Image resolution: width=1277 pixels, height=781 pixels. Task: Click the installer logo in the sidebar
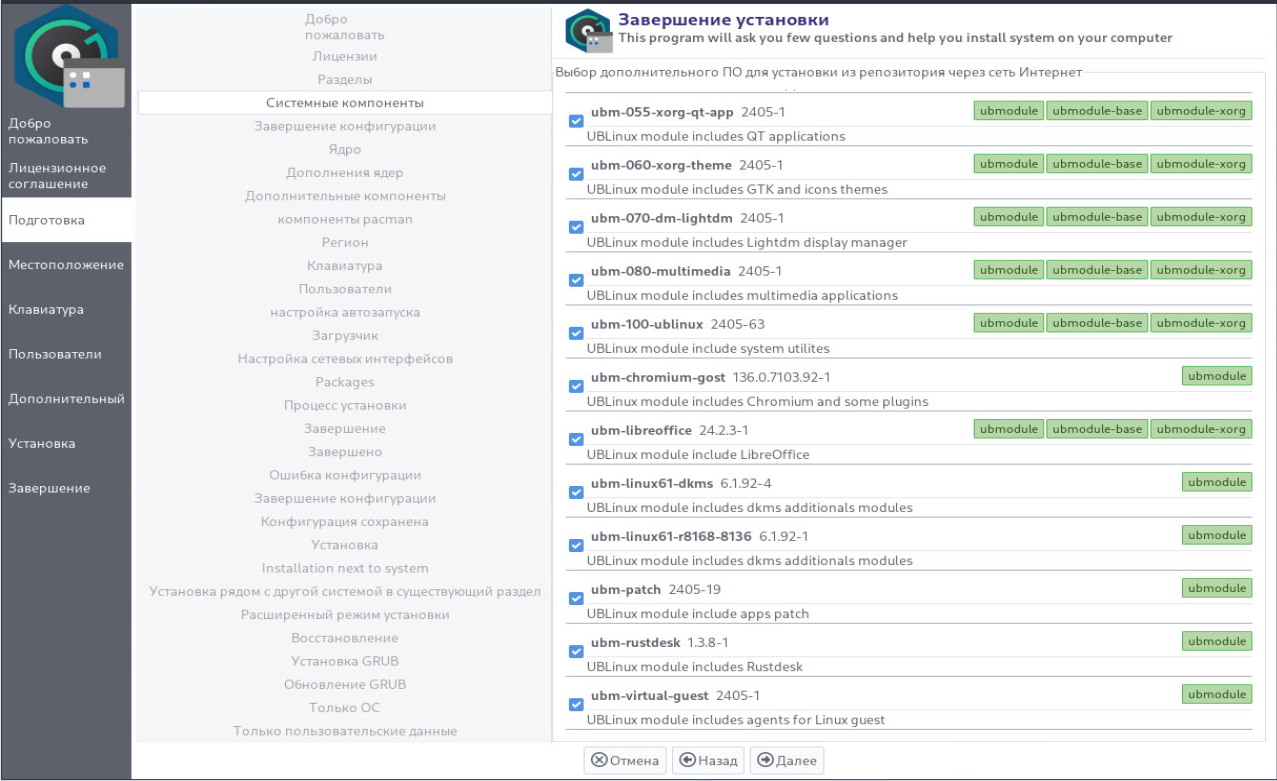(66, 56)
